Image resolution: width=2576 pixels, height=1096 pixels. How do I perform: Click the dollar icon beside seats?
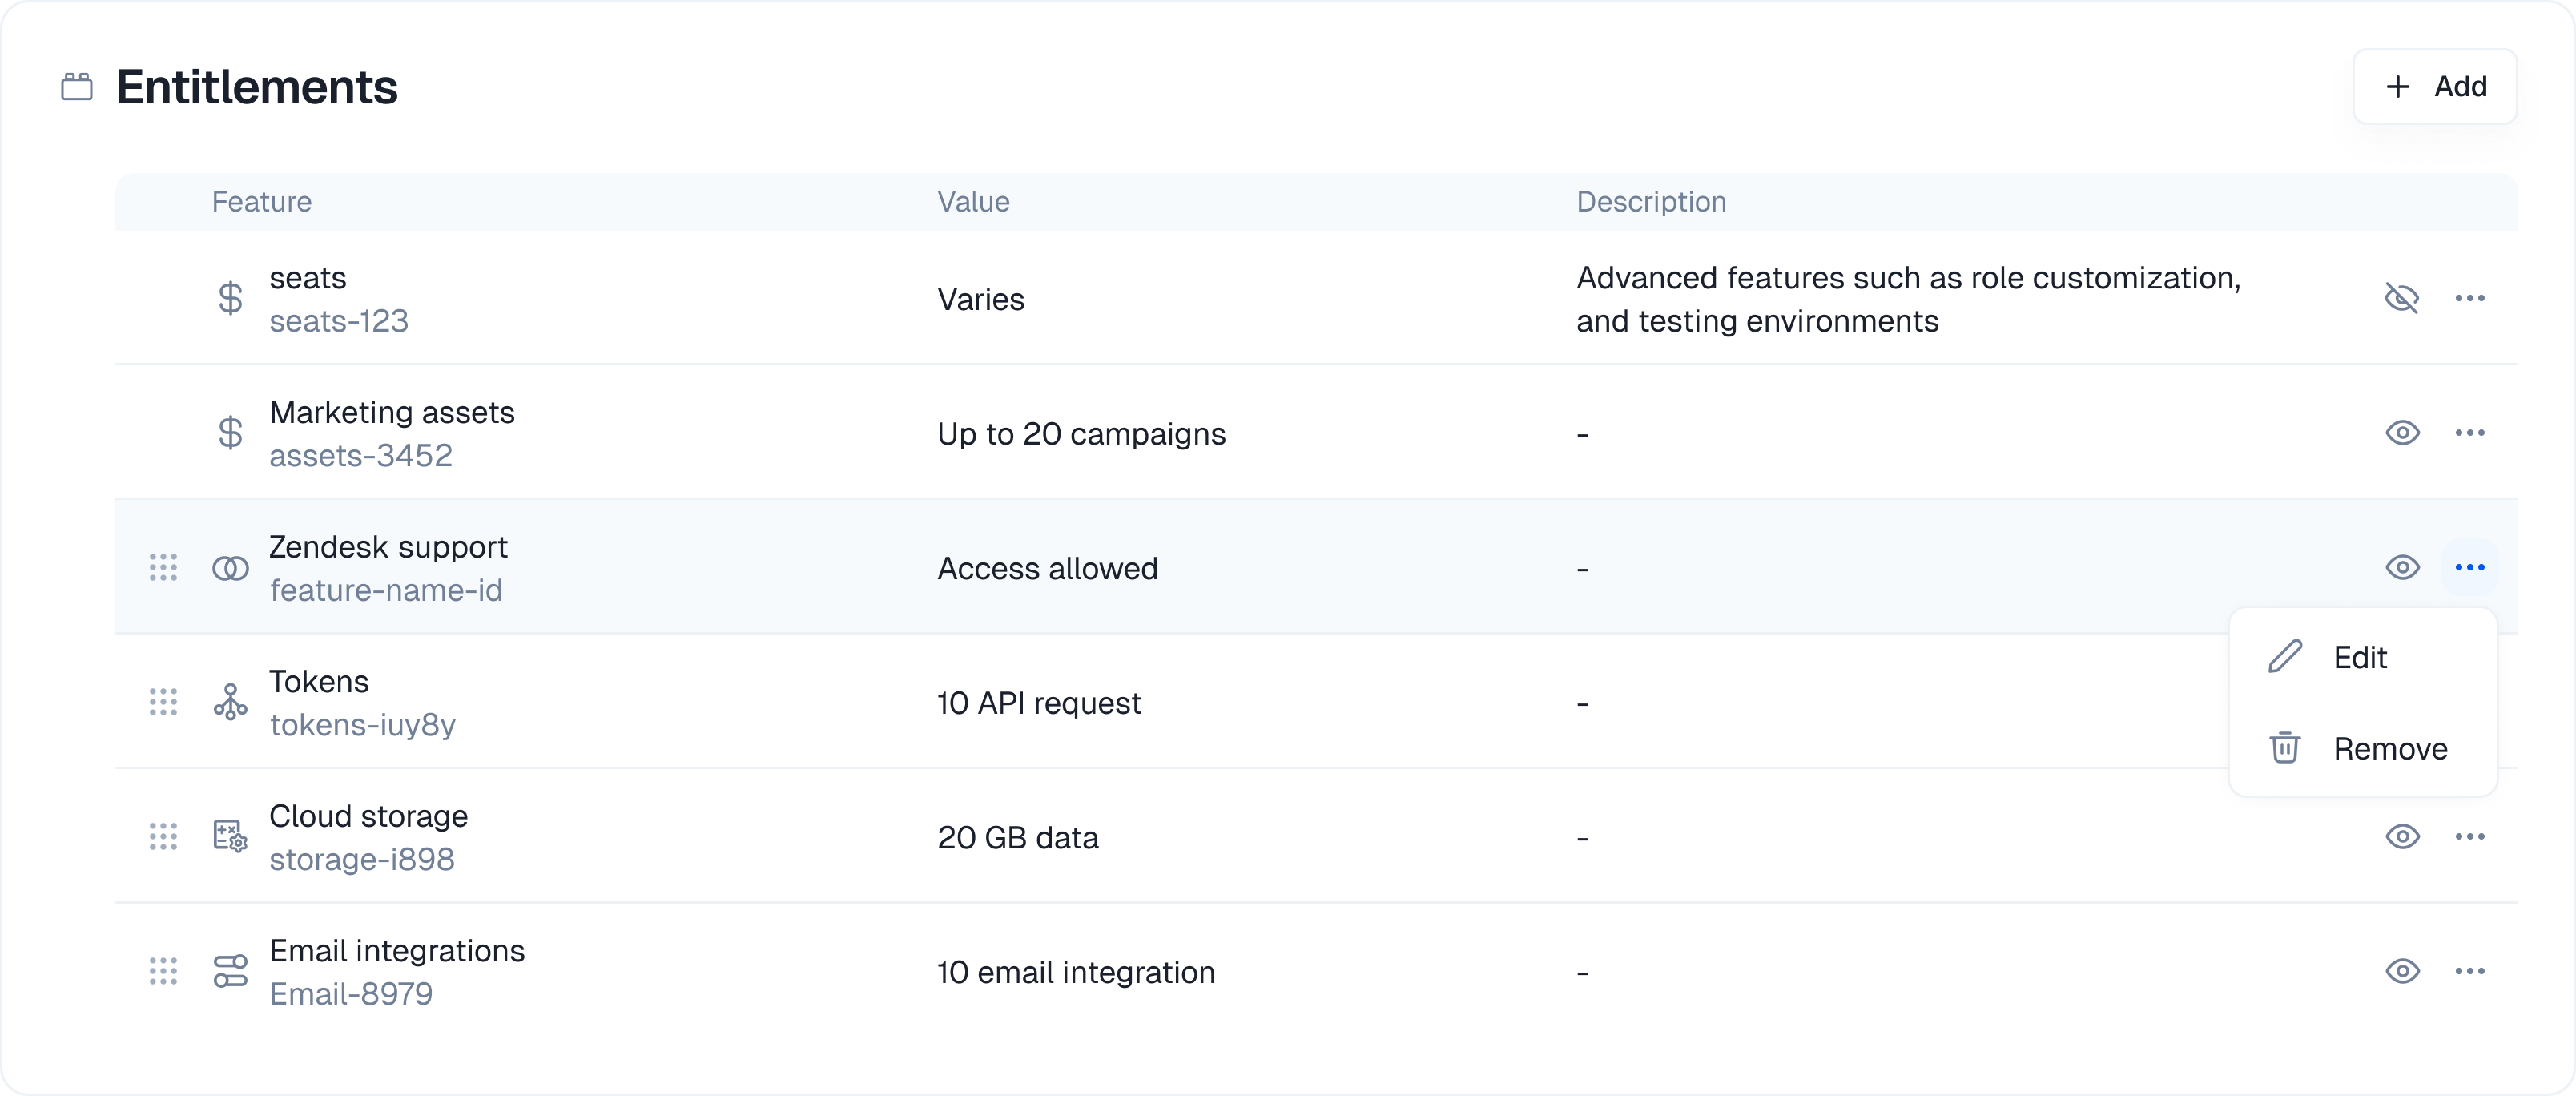230,298
